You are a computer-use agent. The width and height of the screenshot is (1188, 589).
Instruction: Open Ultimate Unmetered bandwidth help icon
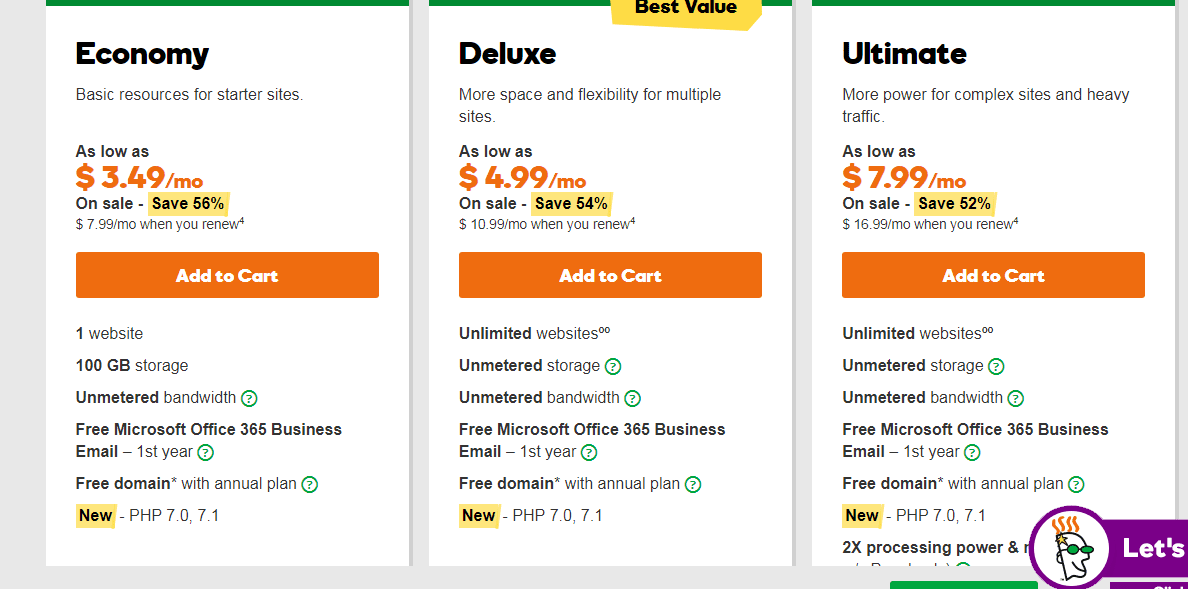[x=1016, y=398]
